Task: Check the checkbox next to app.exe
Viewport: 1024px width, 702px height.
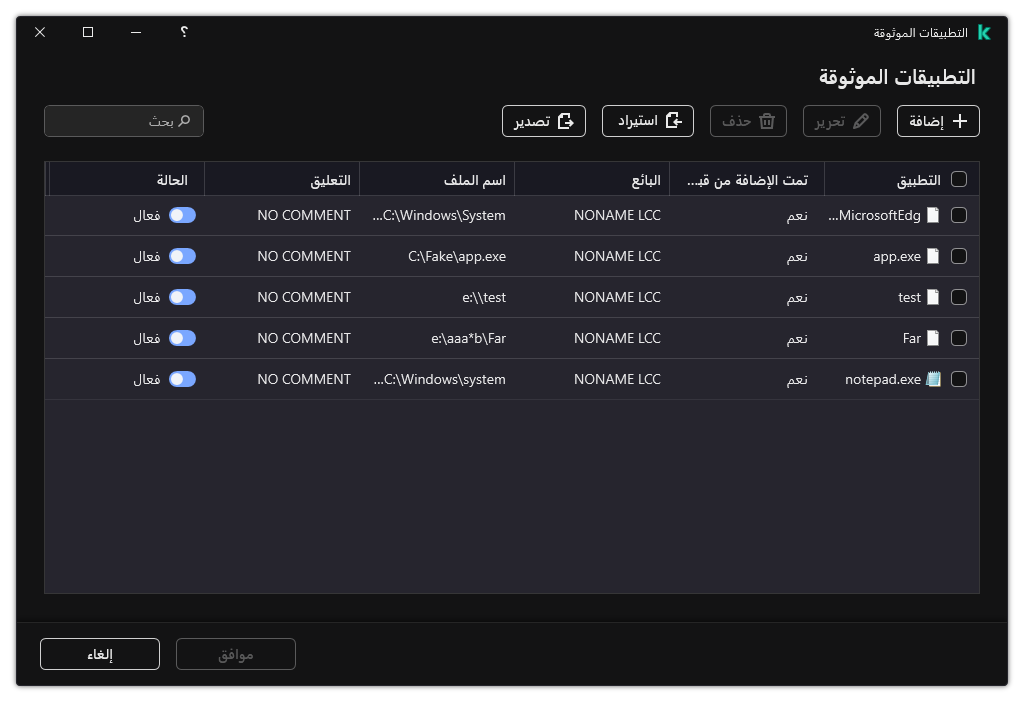Action: (959, 256)
